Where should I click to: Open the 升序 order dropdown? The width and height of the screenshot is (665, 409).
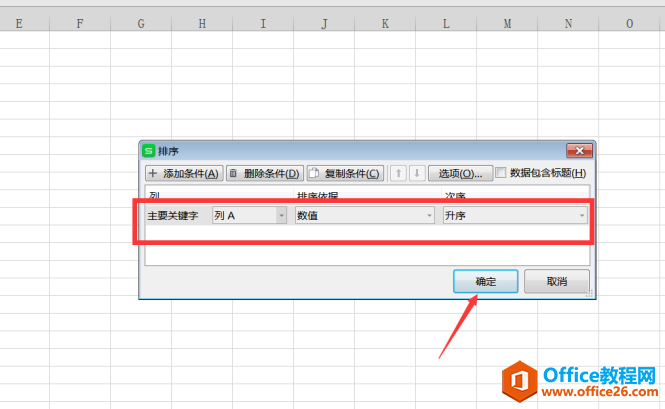click(515, 216)
